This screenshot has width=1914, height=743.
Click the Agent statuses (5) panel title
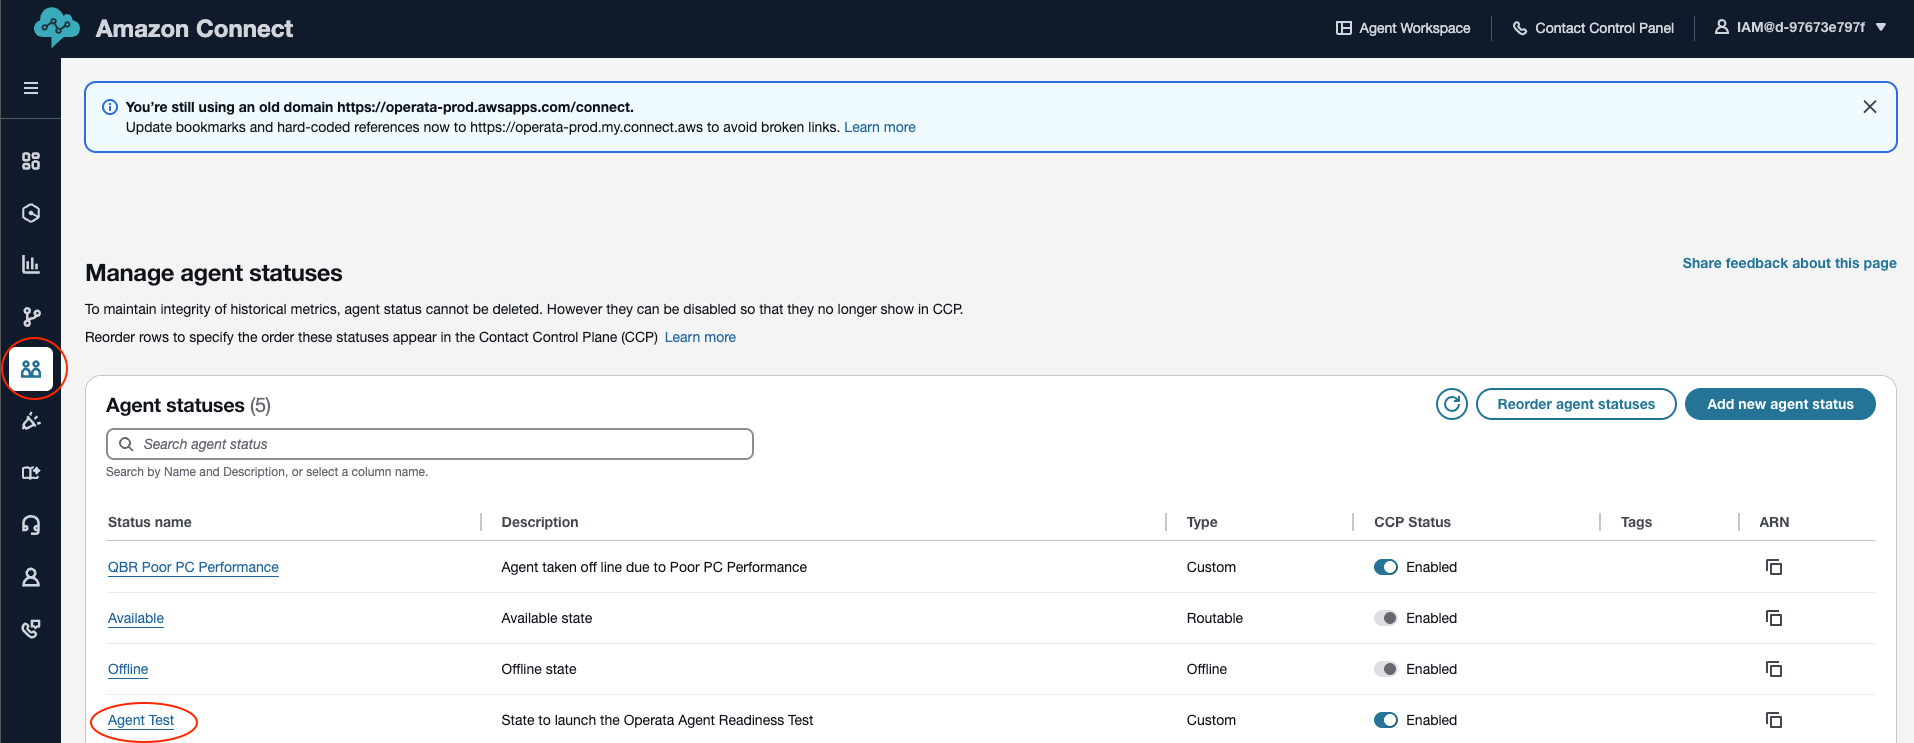188,405
